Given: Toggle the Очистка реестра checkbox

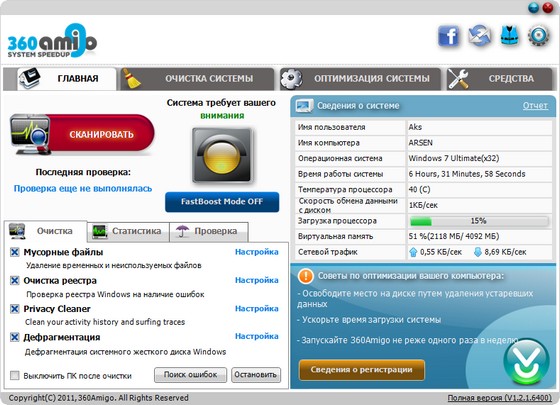Looking at the screenshot, I should [x=14, y=280].
